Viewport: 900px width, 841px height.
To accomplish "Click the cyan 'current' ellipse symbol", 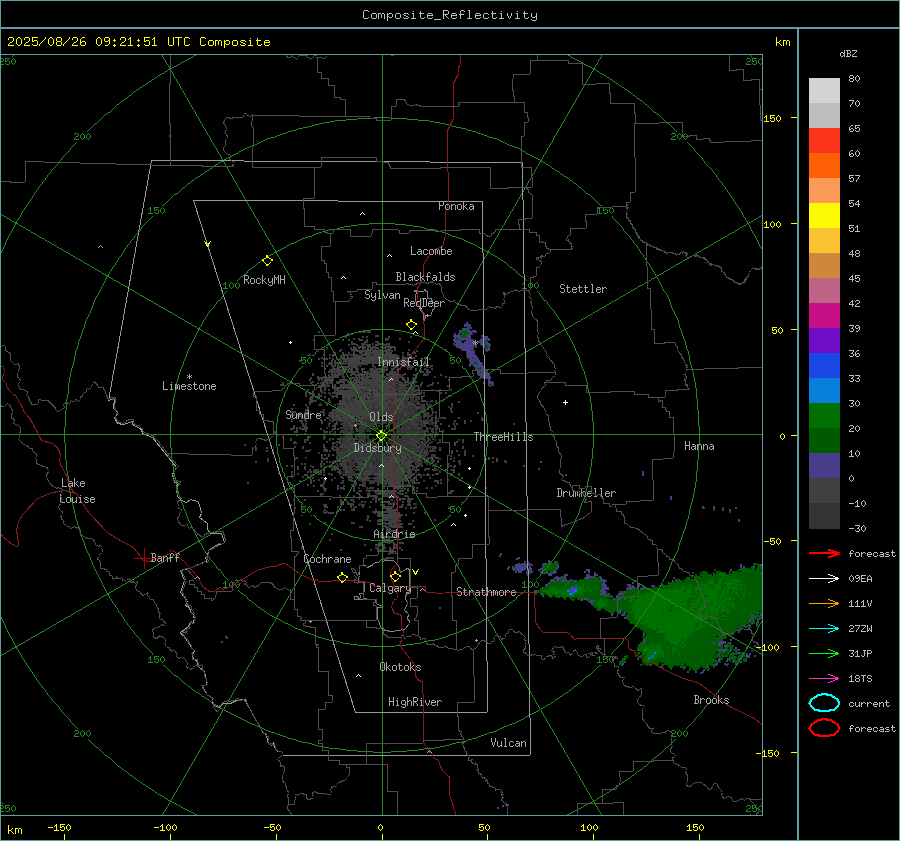I will pyautogui.click(x=824, y=703).
